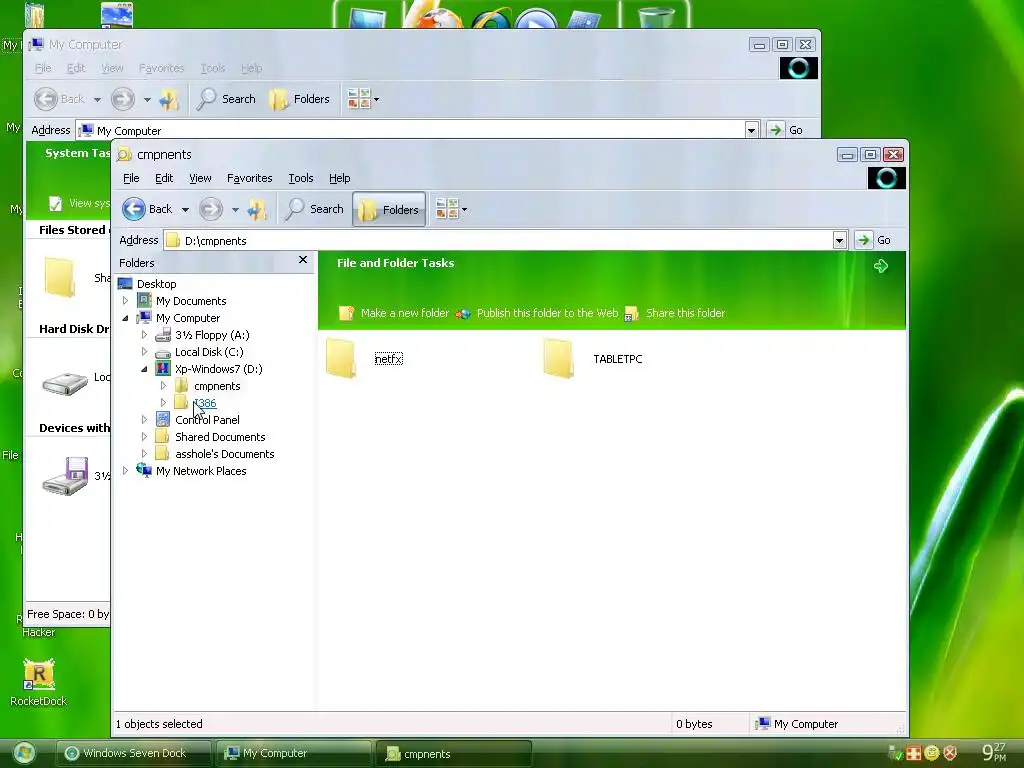Close the Folders pane

(303, 260)
